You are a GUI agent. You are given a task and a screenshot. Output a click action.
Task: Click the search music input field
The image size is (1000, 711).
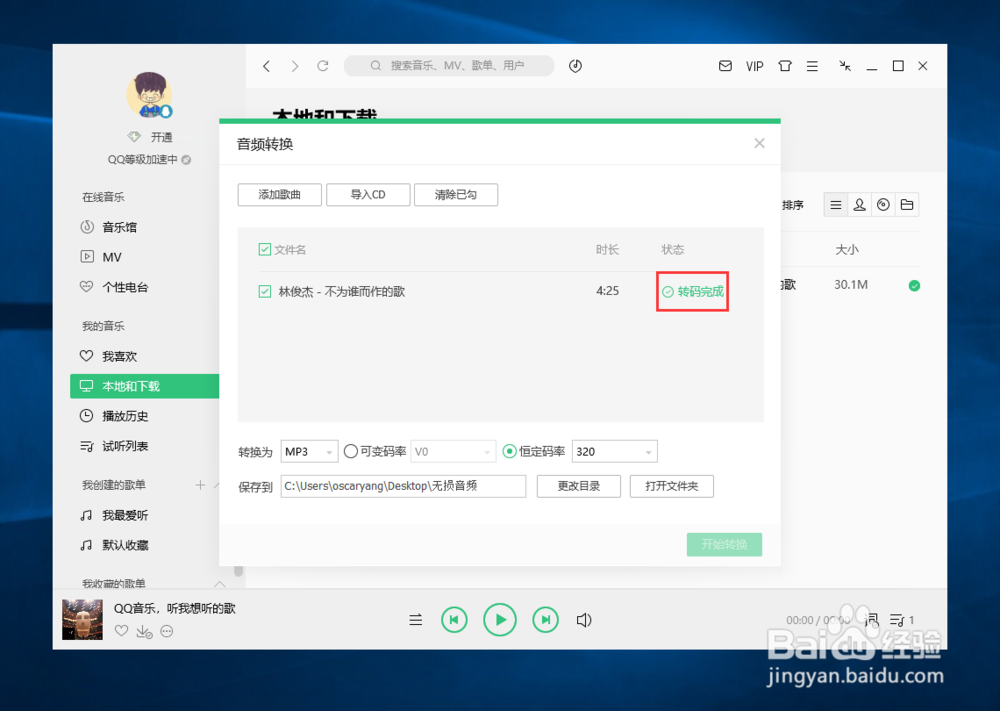click(449, 66)
